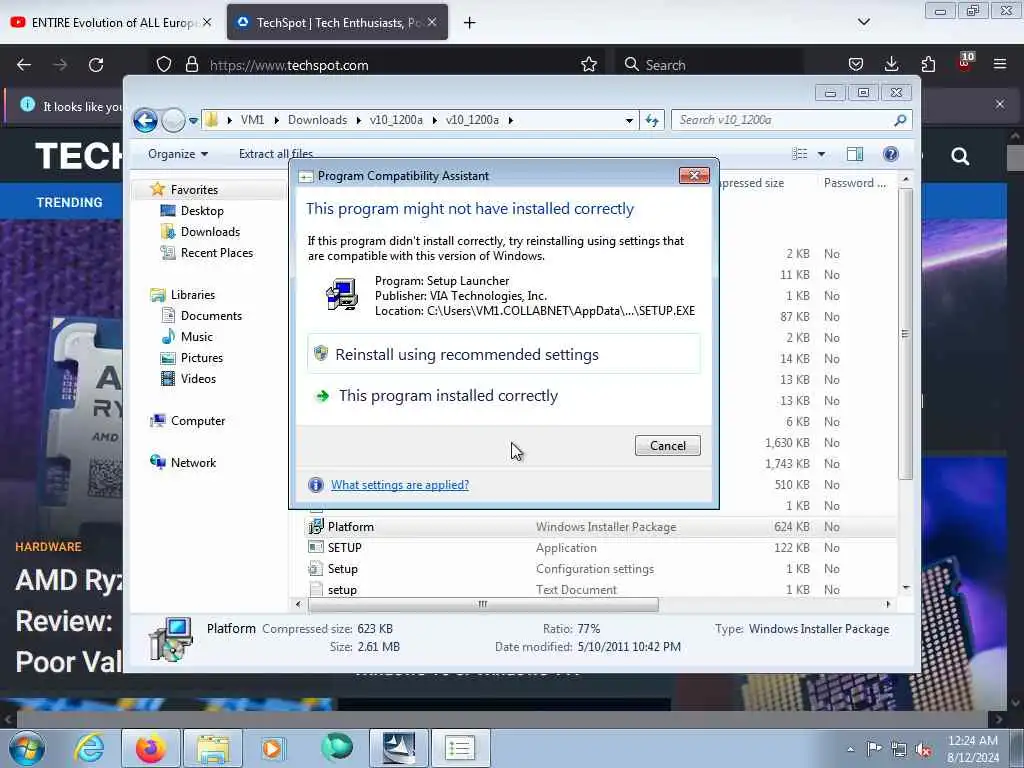
Task: Open Explorer help icon
Action: click(891, 154)
